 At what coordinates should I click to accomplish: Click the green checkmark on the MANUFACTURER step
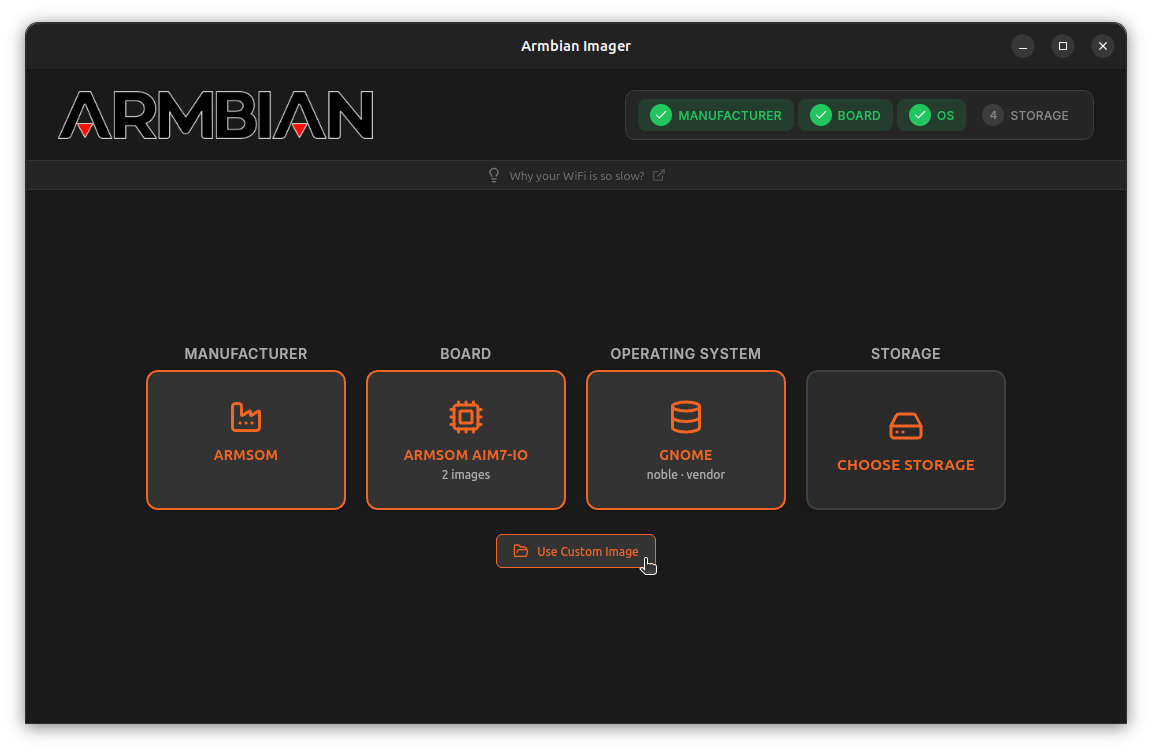pos(660,114)
